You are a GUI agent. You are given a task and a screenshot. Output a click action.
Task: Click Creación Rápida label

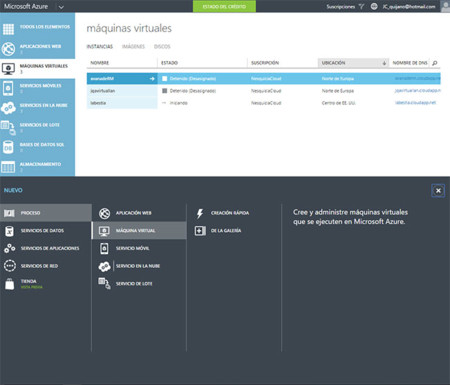230,213
